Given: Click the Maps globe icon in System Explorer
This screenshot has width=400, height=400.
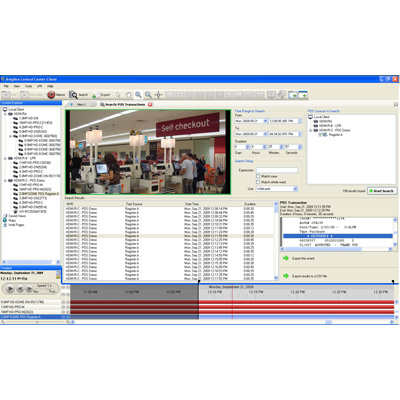Looking at the screenshot, I should [5, 220].
